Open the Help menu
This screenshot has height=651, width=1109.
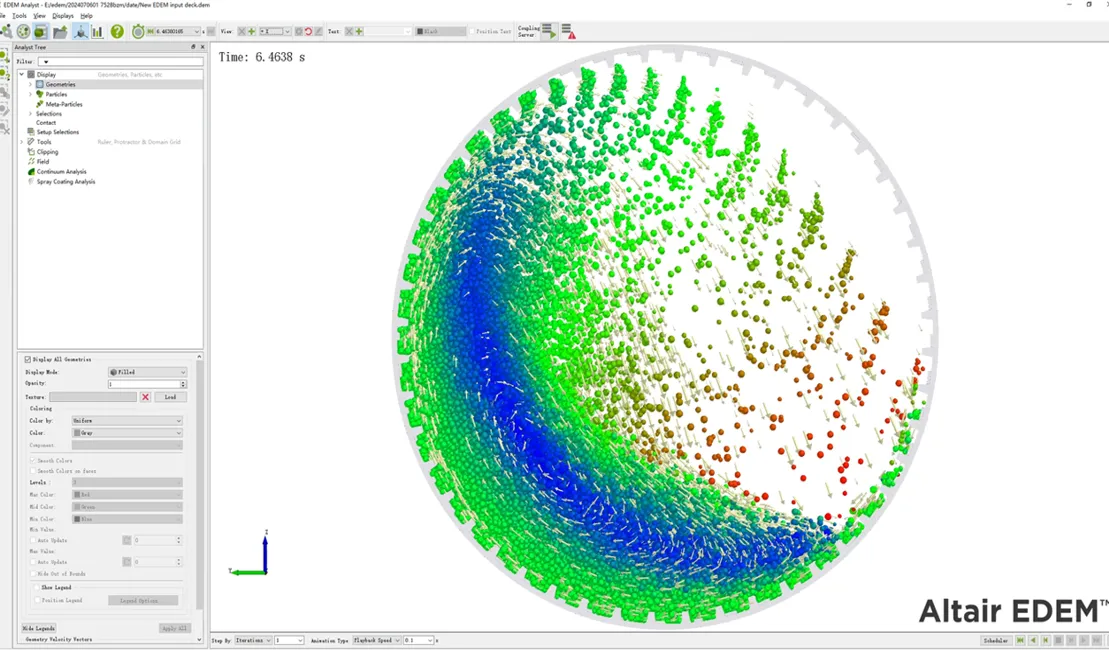point(87,16)
